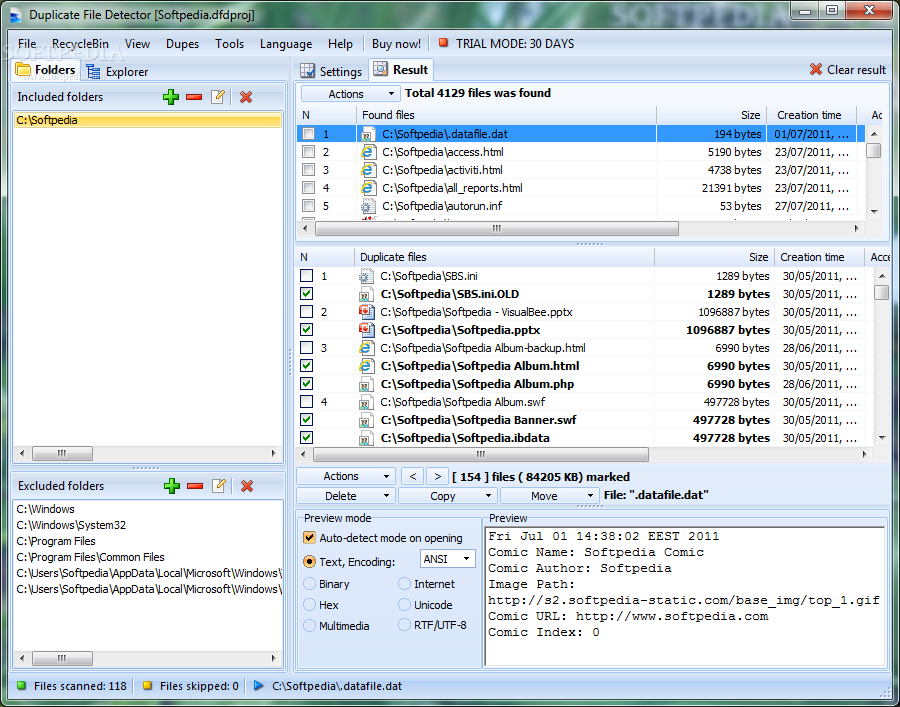The height and width of the screenshot is (707, 900).
Task: Click the Found files horizontal scrollbar
Action: pyautogui.click(x=496, y=228)
